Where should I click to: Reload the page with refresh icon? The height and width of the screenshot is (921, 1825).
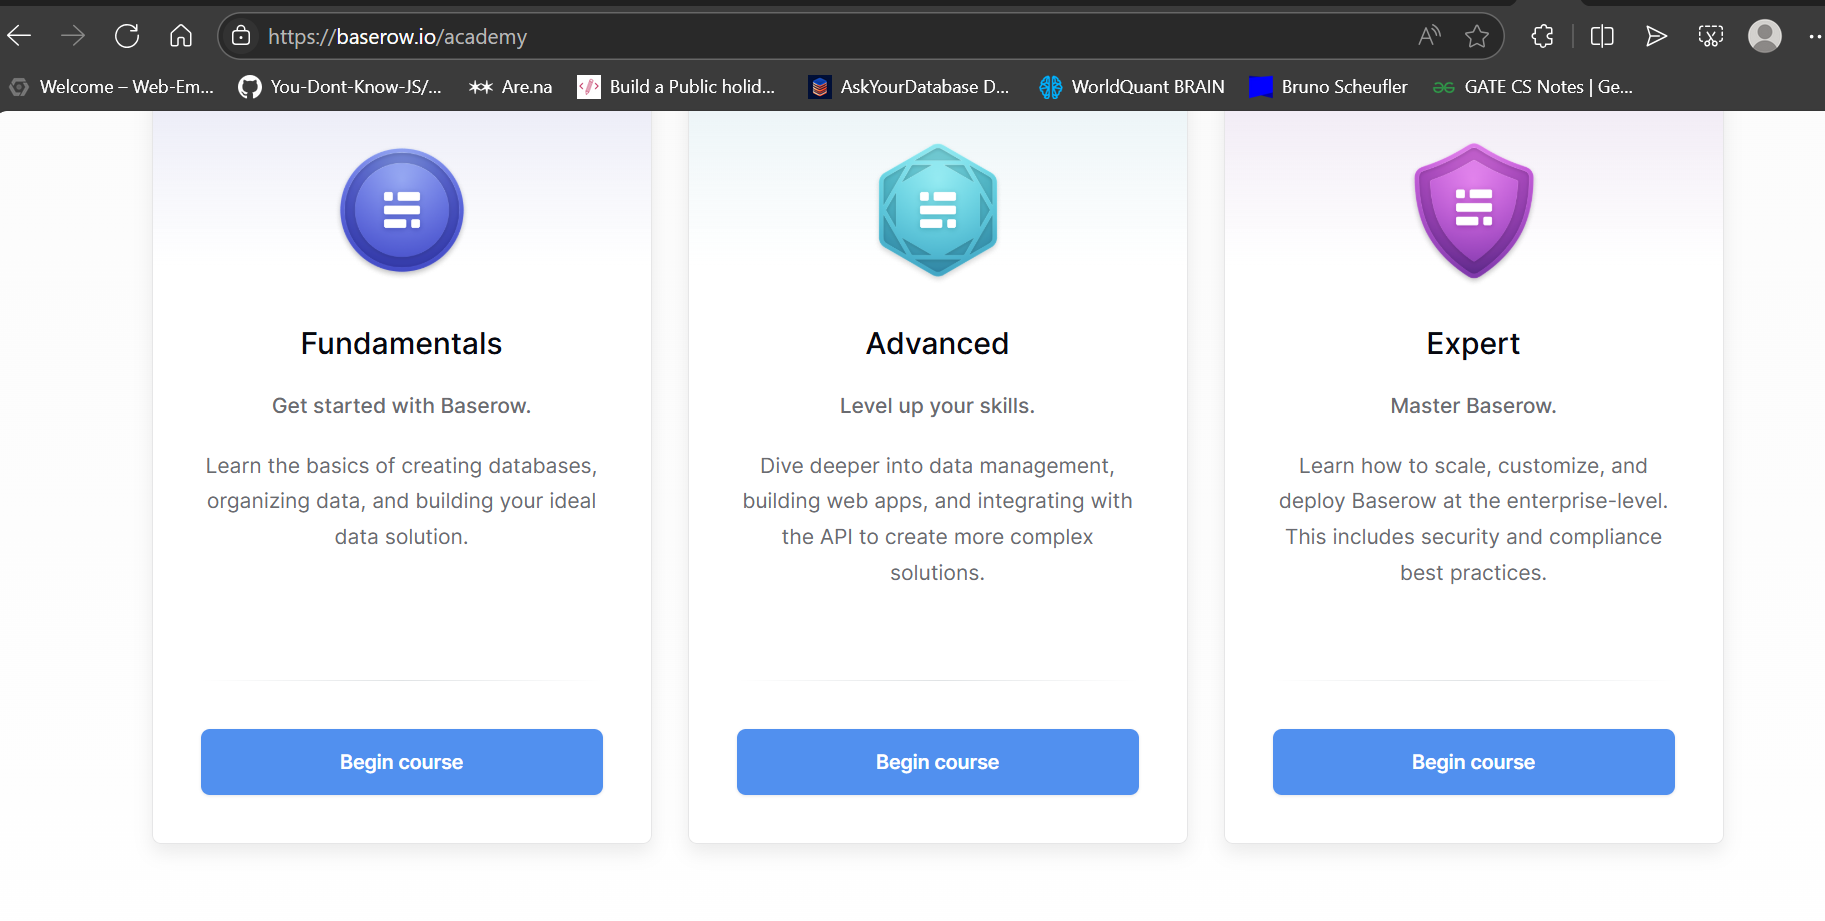pyautogui.click(x=127, y=37)
